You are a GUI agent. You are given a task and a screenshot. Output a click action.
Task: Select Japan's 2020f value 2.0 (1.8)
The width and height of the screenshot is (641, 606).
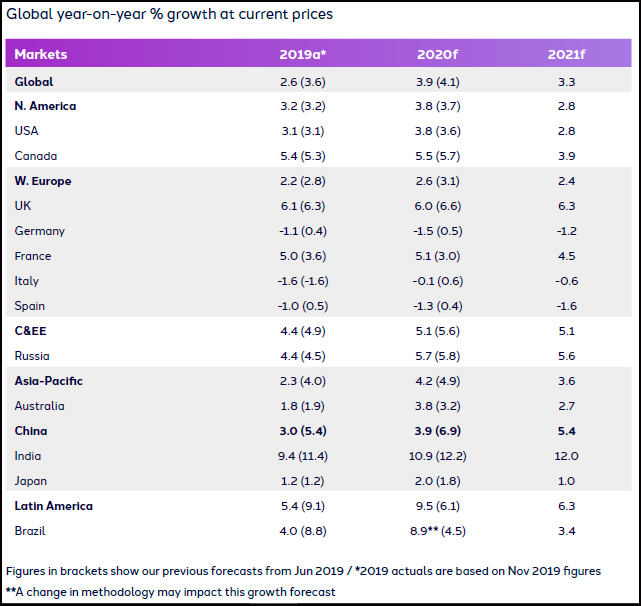point(438,481)
